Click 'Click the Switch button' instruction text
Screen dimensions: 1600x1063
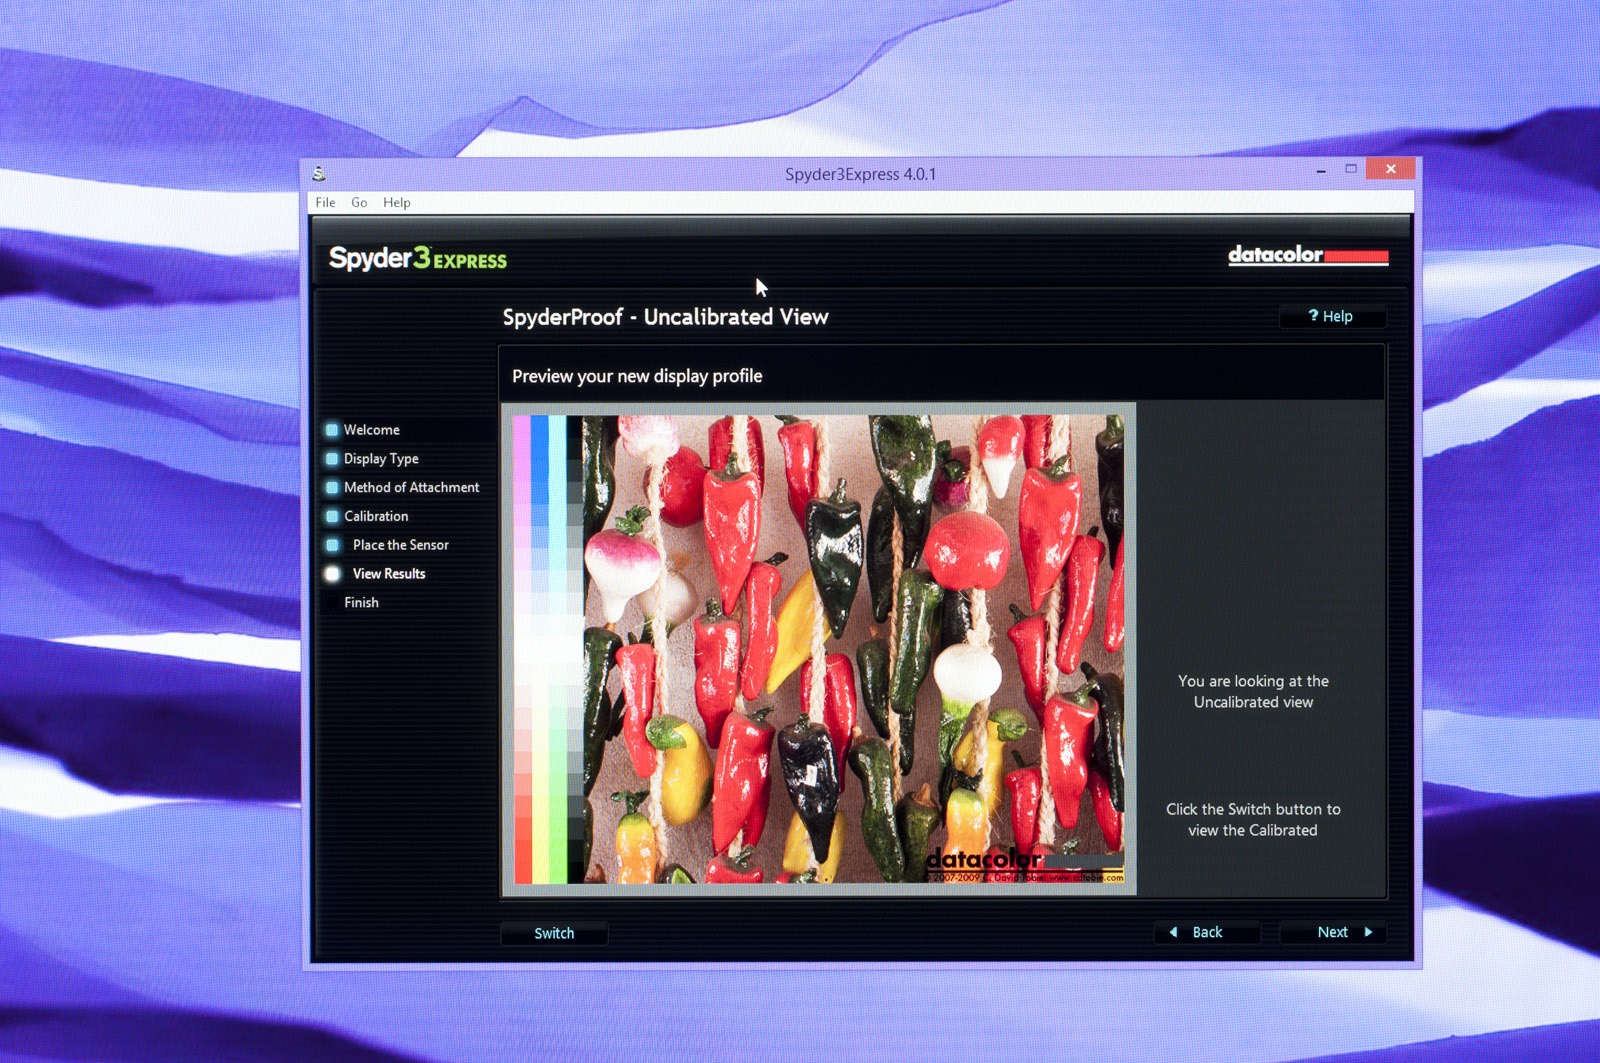[x=1253, y=819]
